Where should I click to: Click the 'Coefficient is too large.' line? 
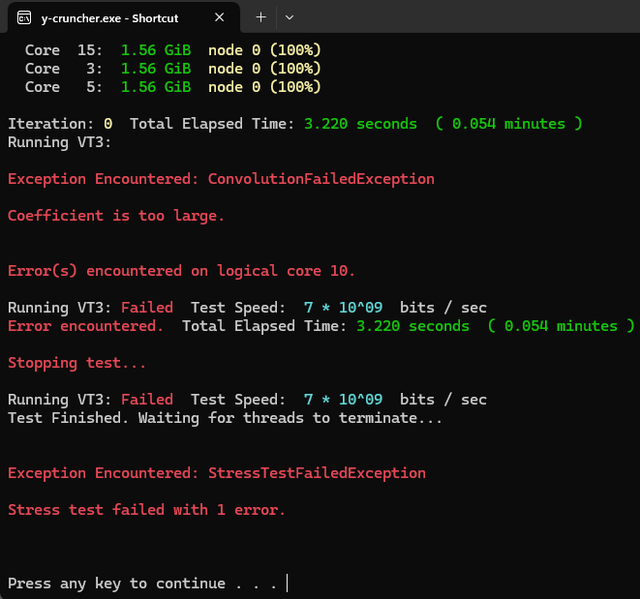[116, 216]
